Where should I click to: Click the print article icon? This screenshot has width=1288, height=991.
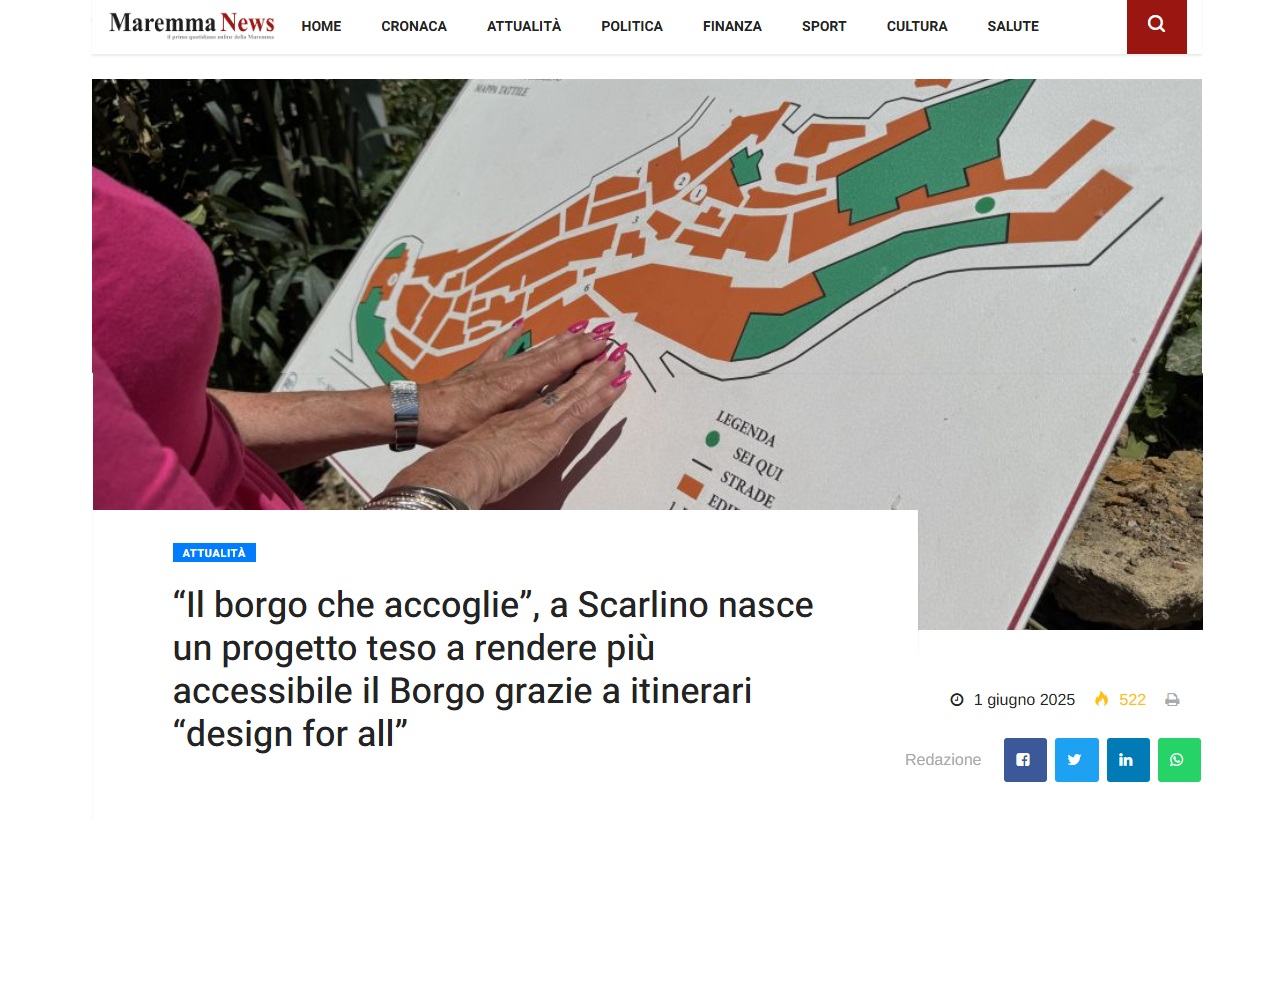1172,700
